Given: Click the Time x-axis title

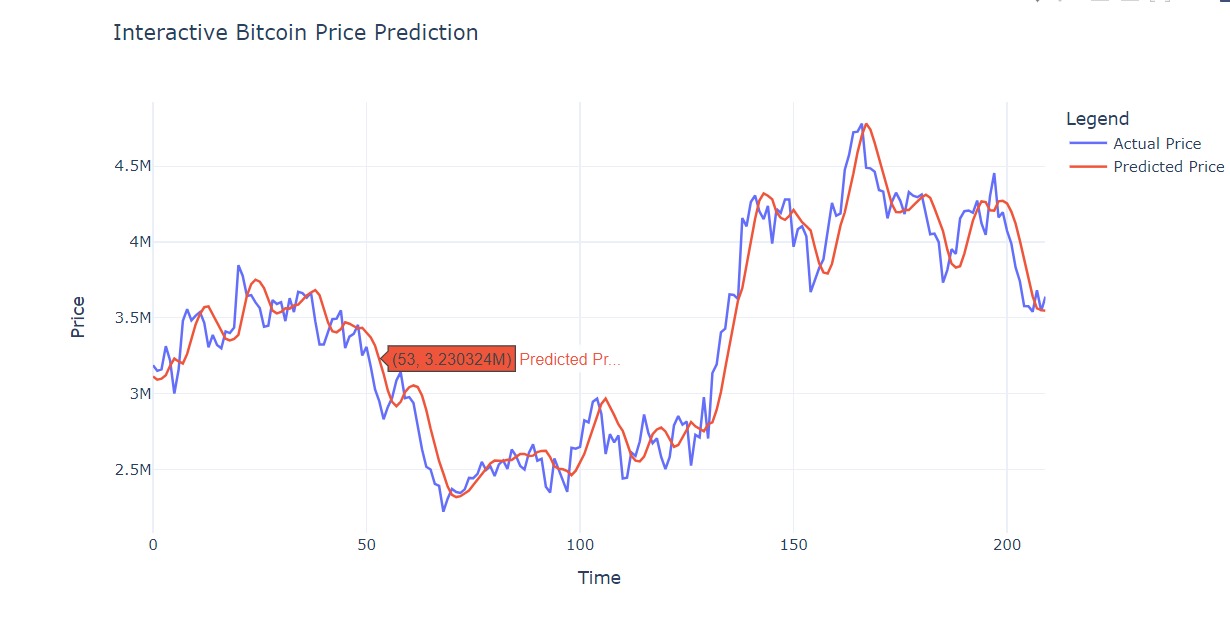Looking at the screenshot, I should click(599, 578).
